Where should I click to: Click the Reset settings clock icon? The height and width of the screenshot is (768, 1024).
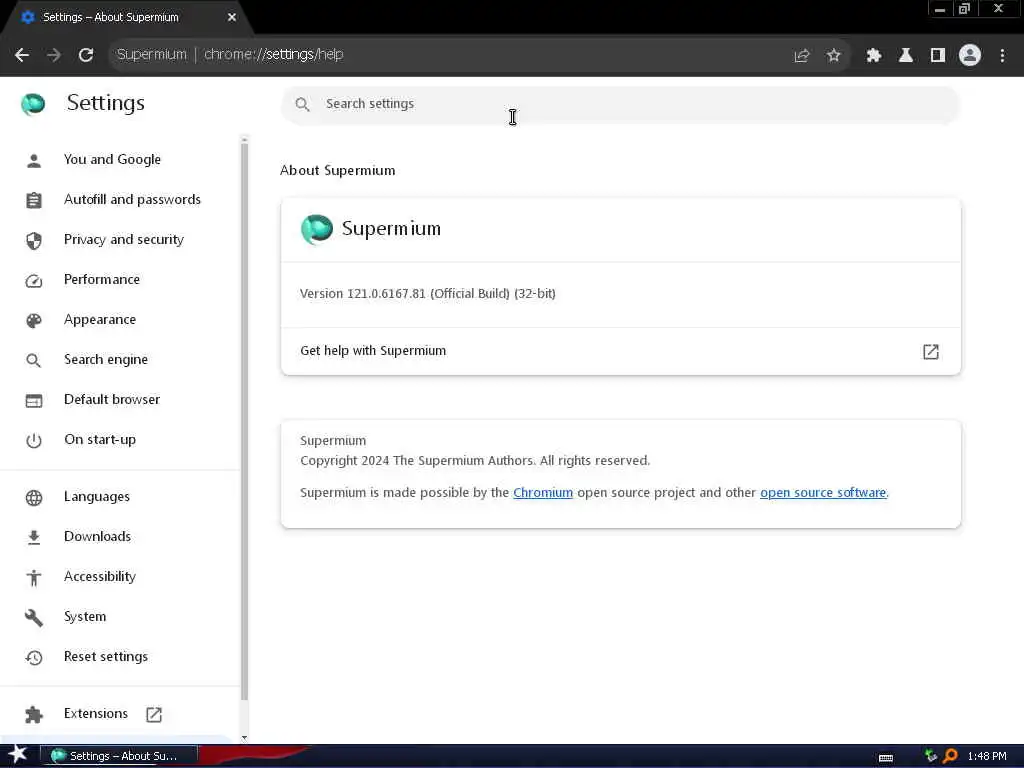point(33,658)
